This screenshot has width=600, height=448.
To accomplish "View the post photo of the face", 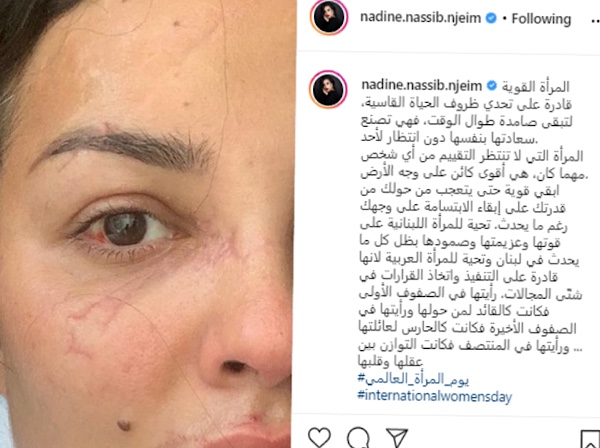I will coord(147,224).
